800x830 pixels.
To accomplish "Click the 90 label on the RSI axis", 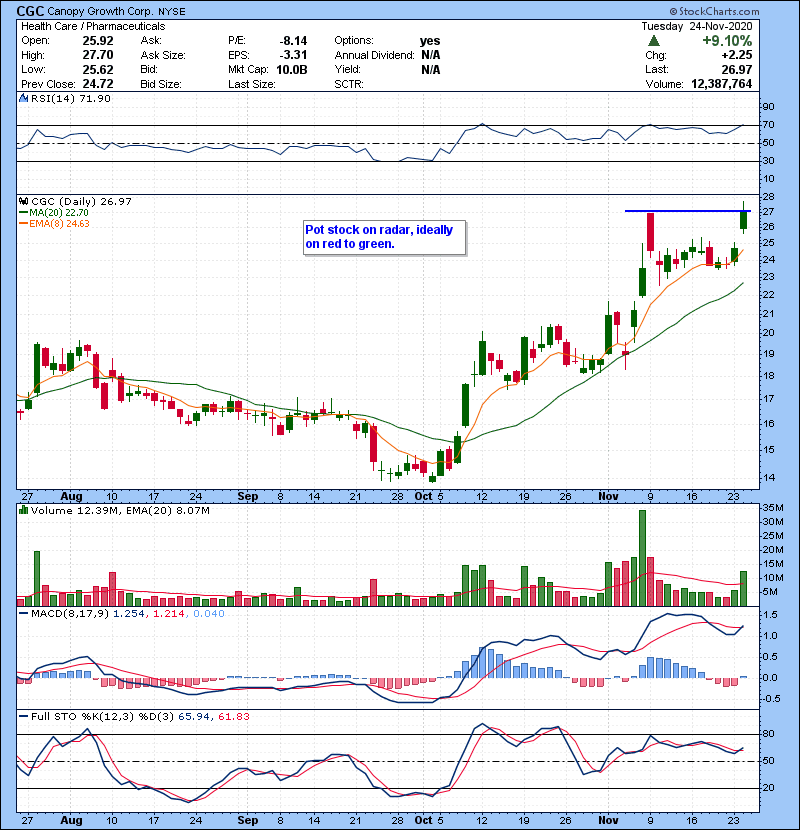I will click(768, 107).
